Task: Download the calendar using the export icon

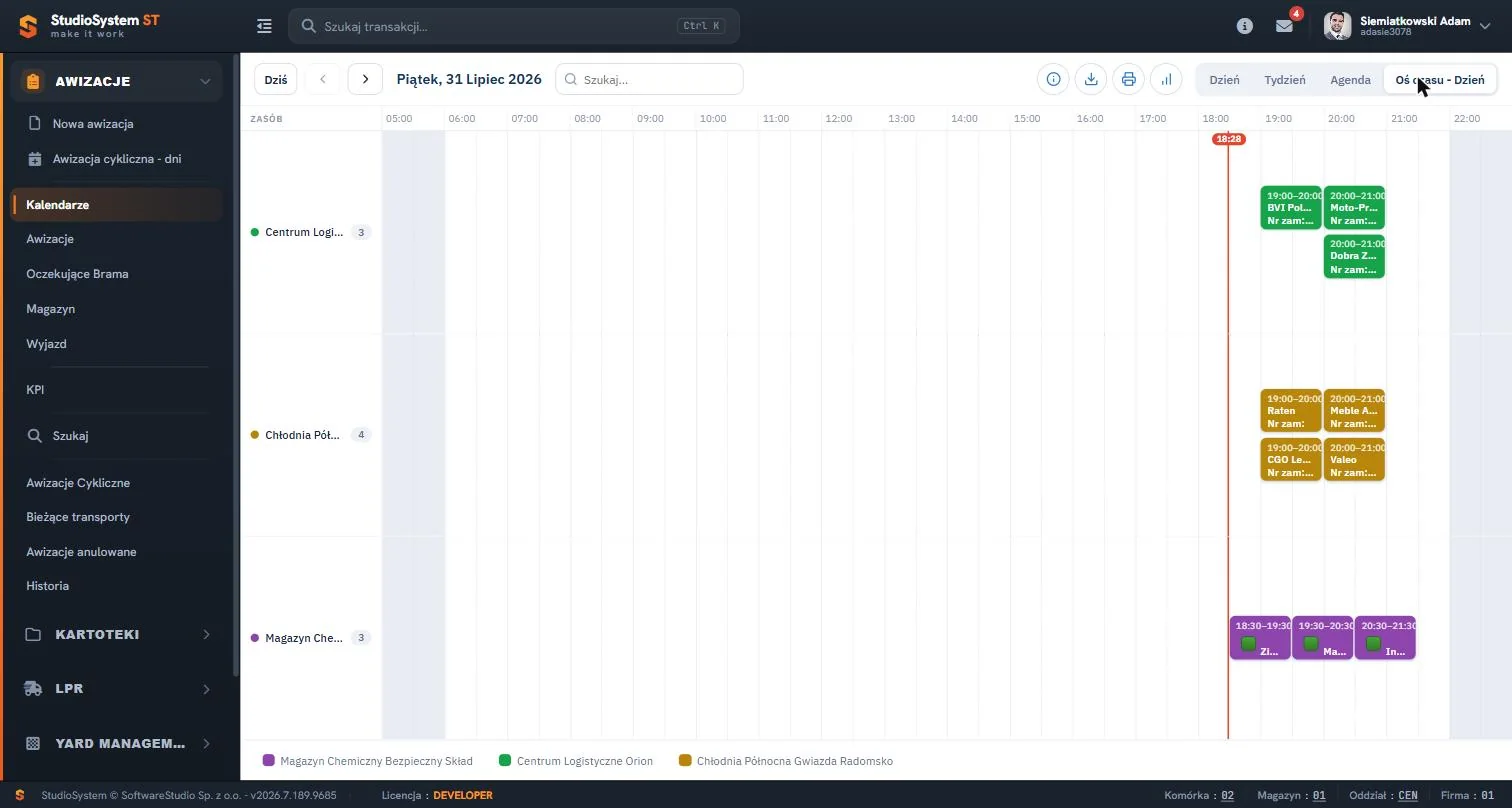Action: (x=1091, y=79)
